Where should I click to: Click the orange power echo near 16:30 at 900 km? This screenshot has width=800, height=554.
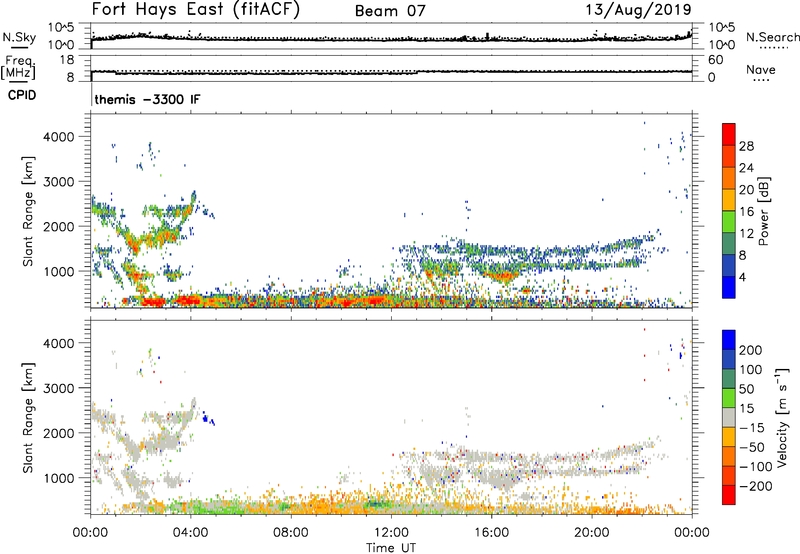point(503,277)
